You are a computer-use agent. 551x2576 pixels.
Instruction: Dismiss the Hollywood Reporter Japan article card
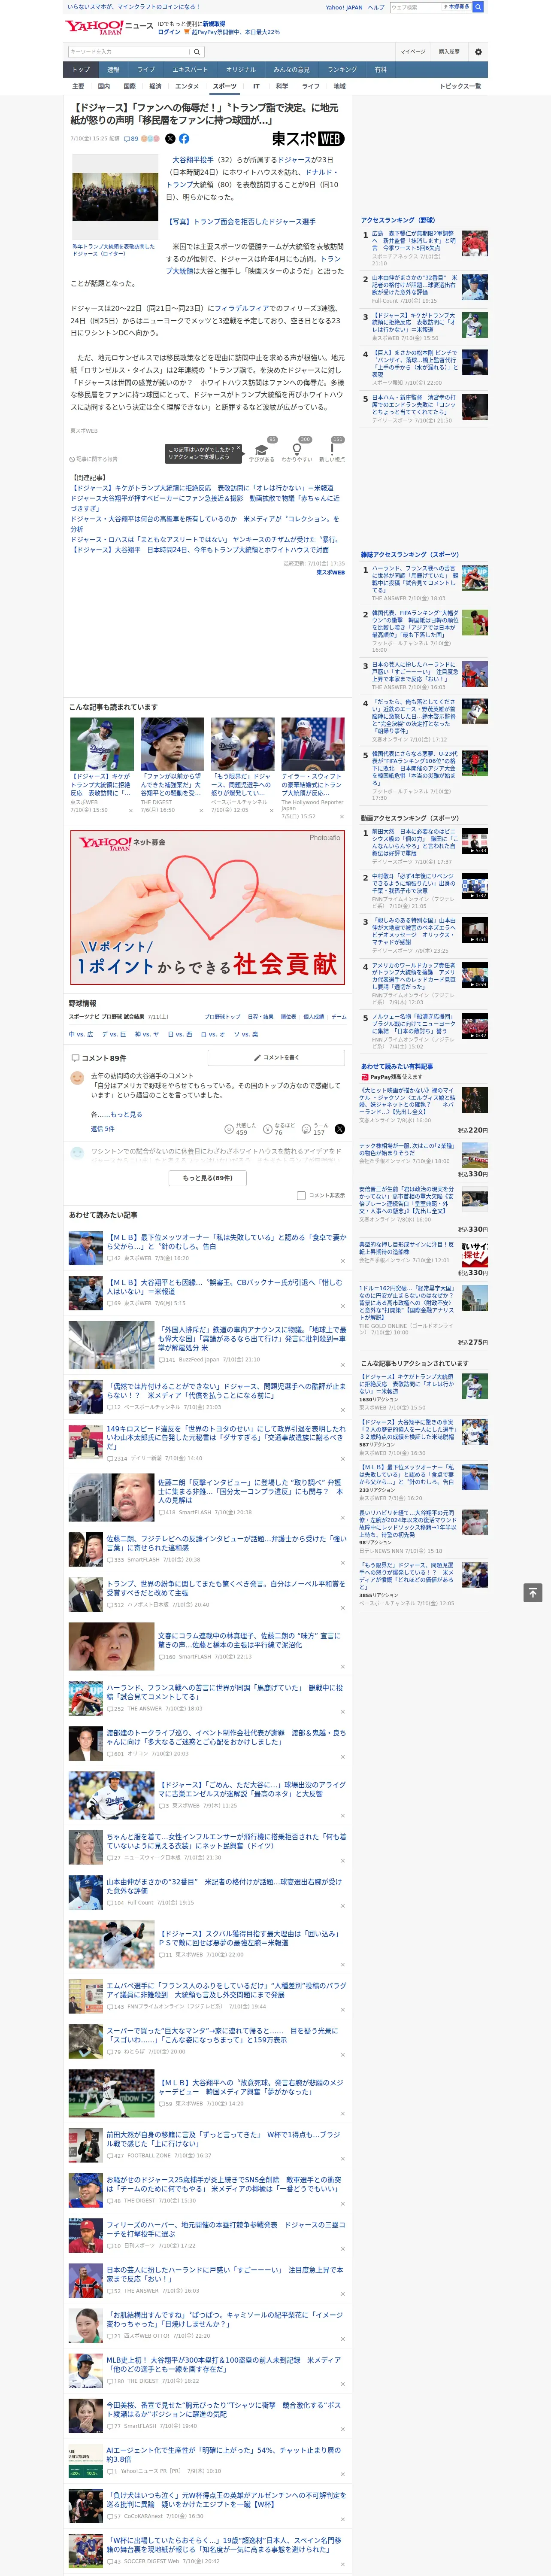click(x=341, y=817)
